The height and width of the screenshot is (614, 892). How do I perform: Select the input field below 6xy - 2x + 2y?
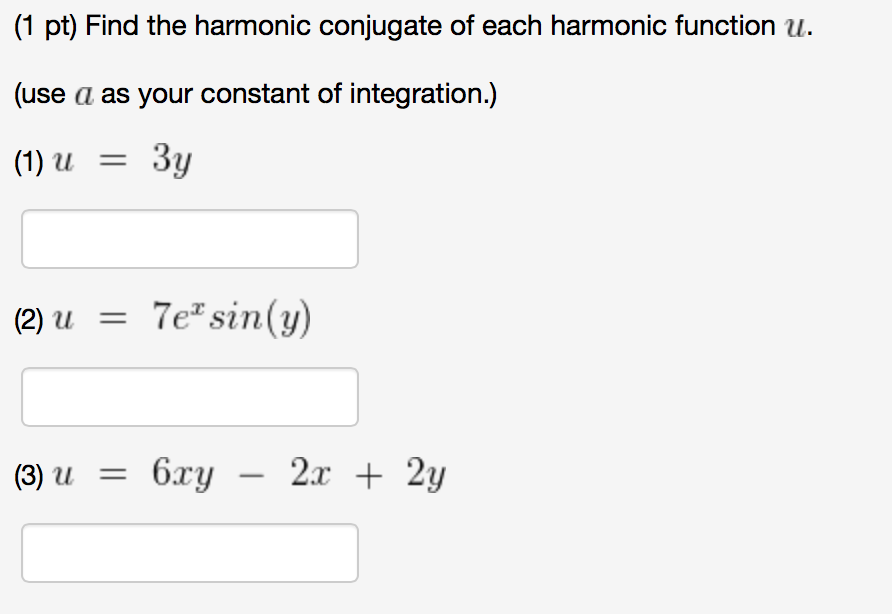pos(189,552)
